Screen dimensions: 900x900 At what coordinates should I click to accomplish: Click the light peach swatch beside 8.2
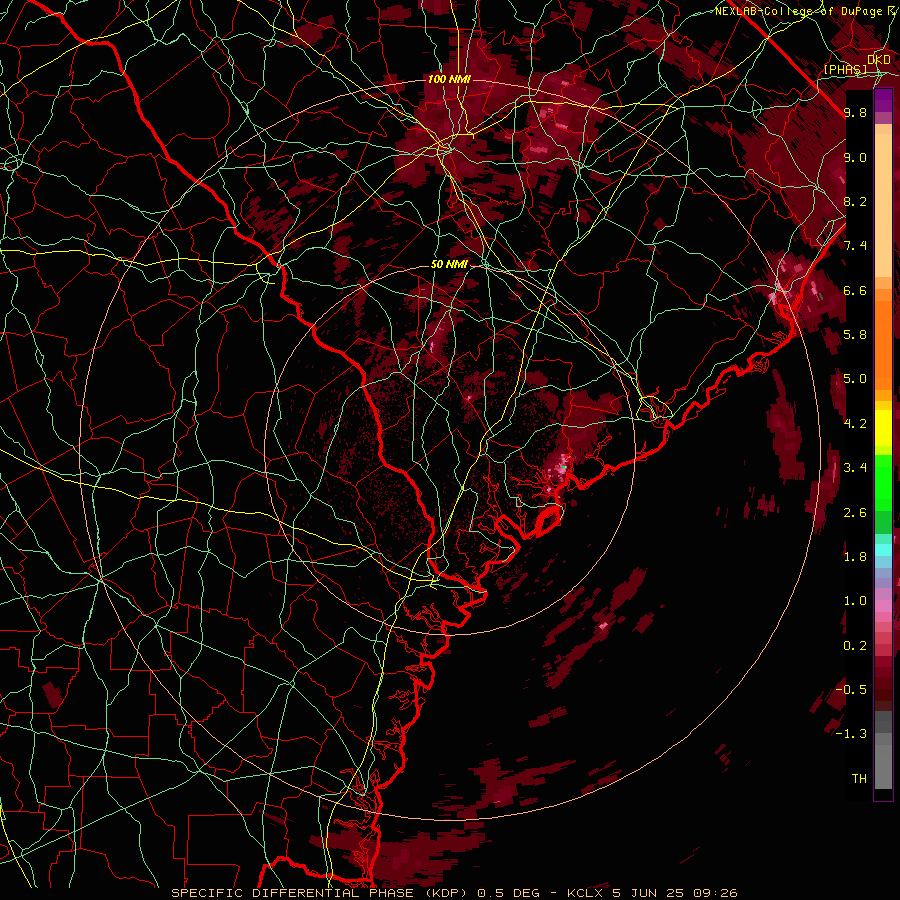coord(883,207)
